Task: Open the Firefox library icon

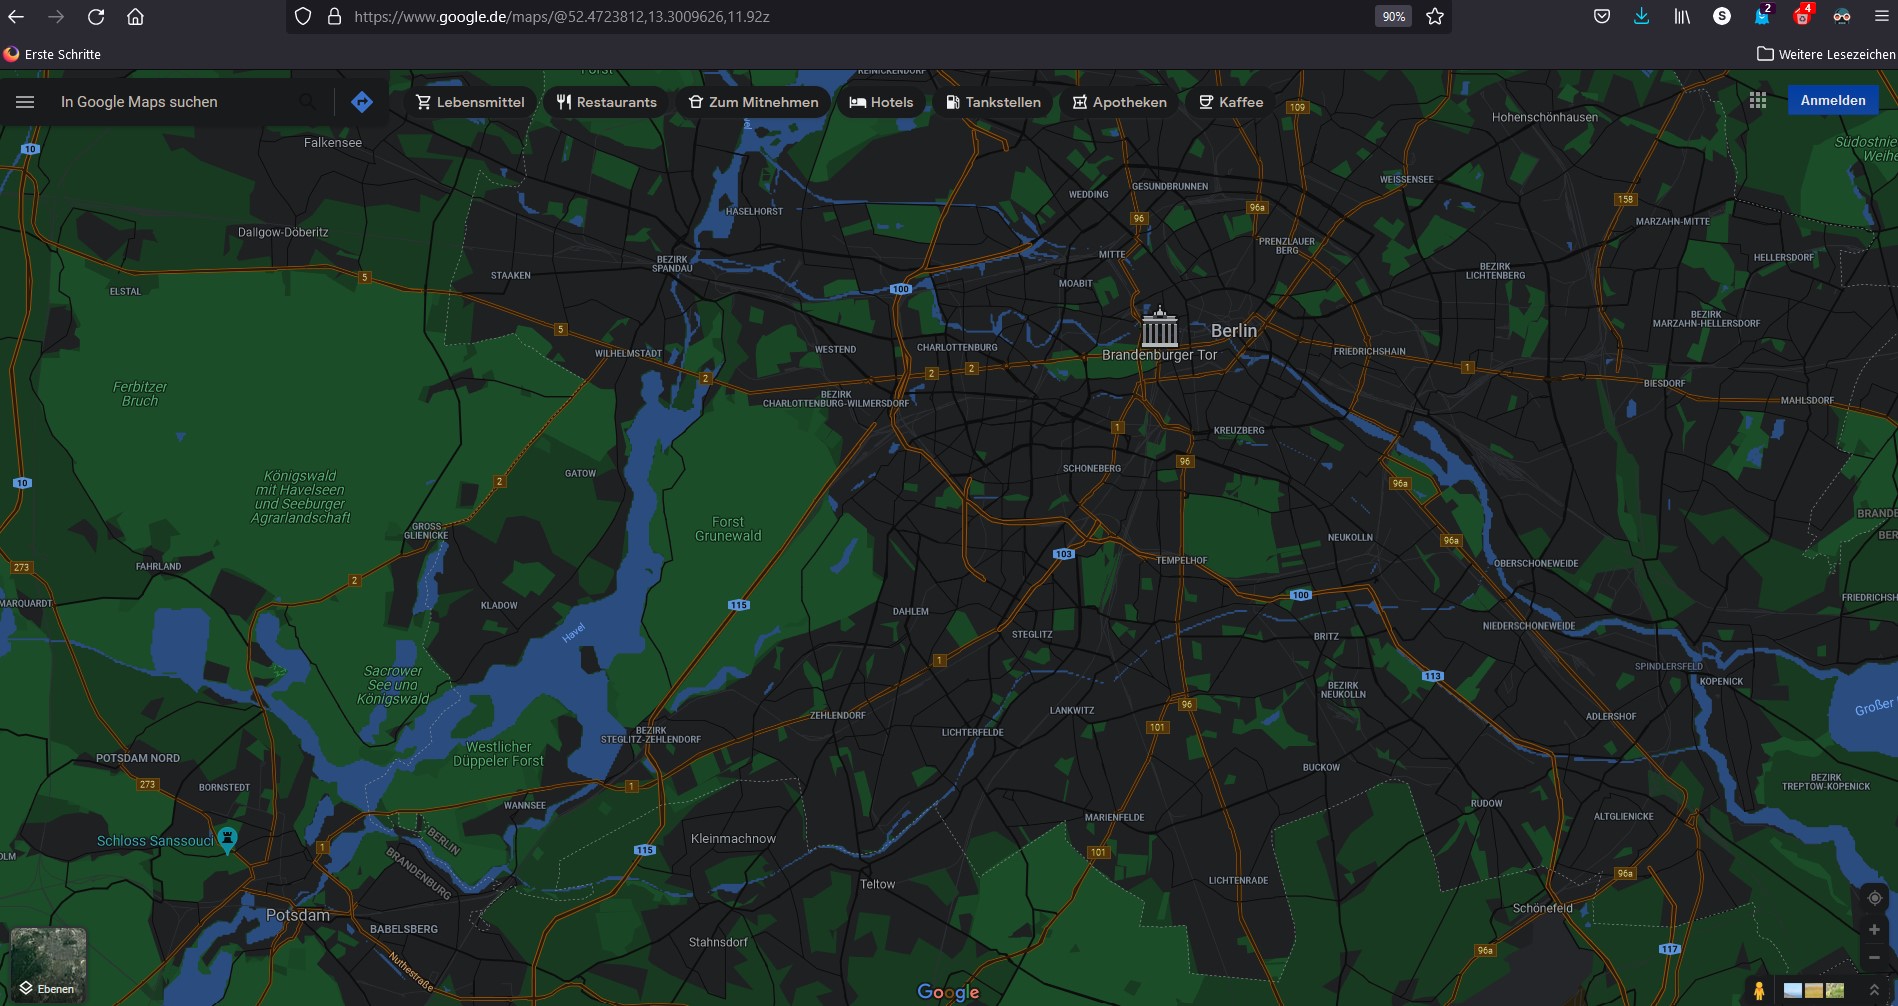Action: click(1682, 16)
